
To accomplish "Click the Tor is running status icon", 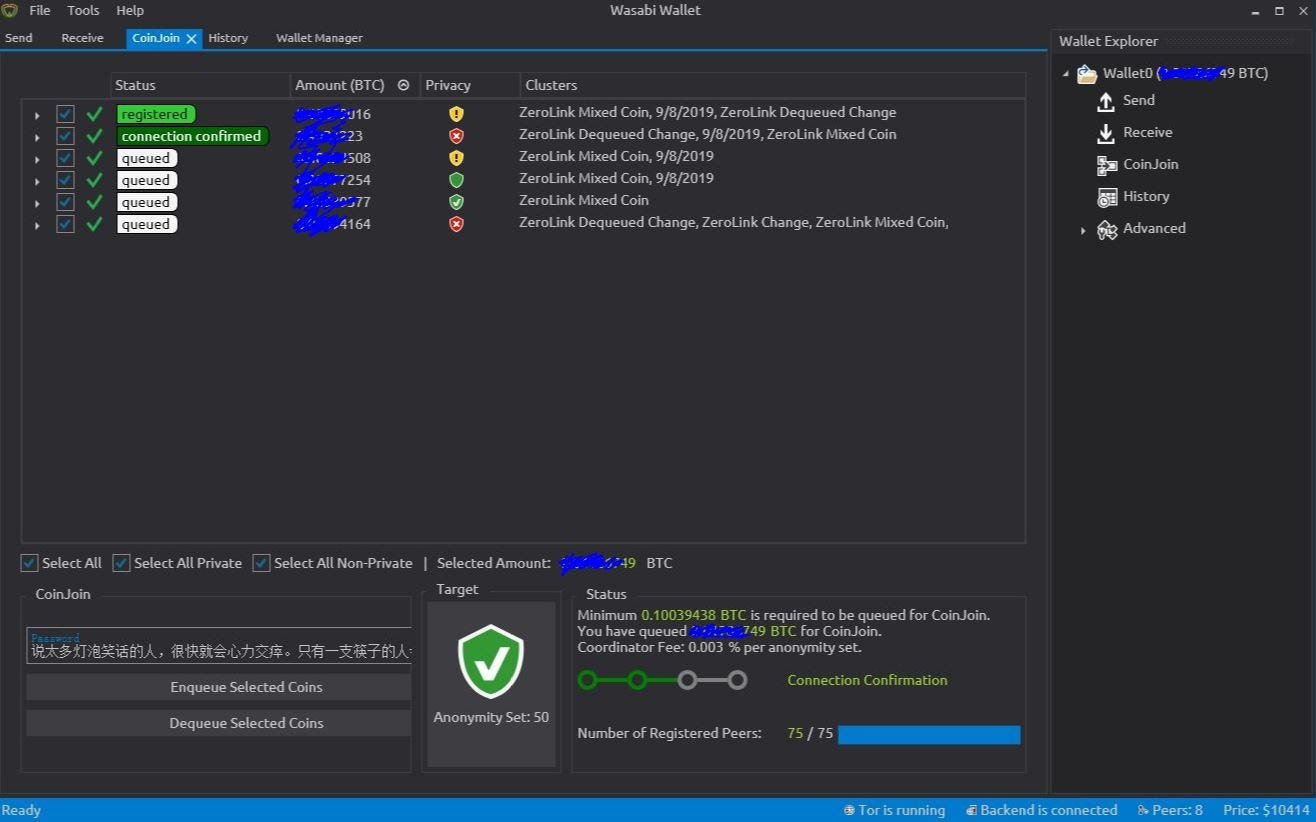I will [849, 810].
